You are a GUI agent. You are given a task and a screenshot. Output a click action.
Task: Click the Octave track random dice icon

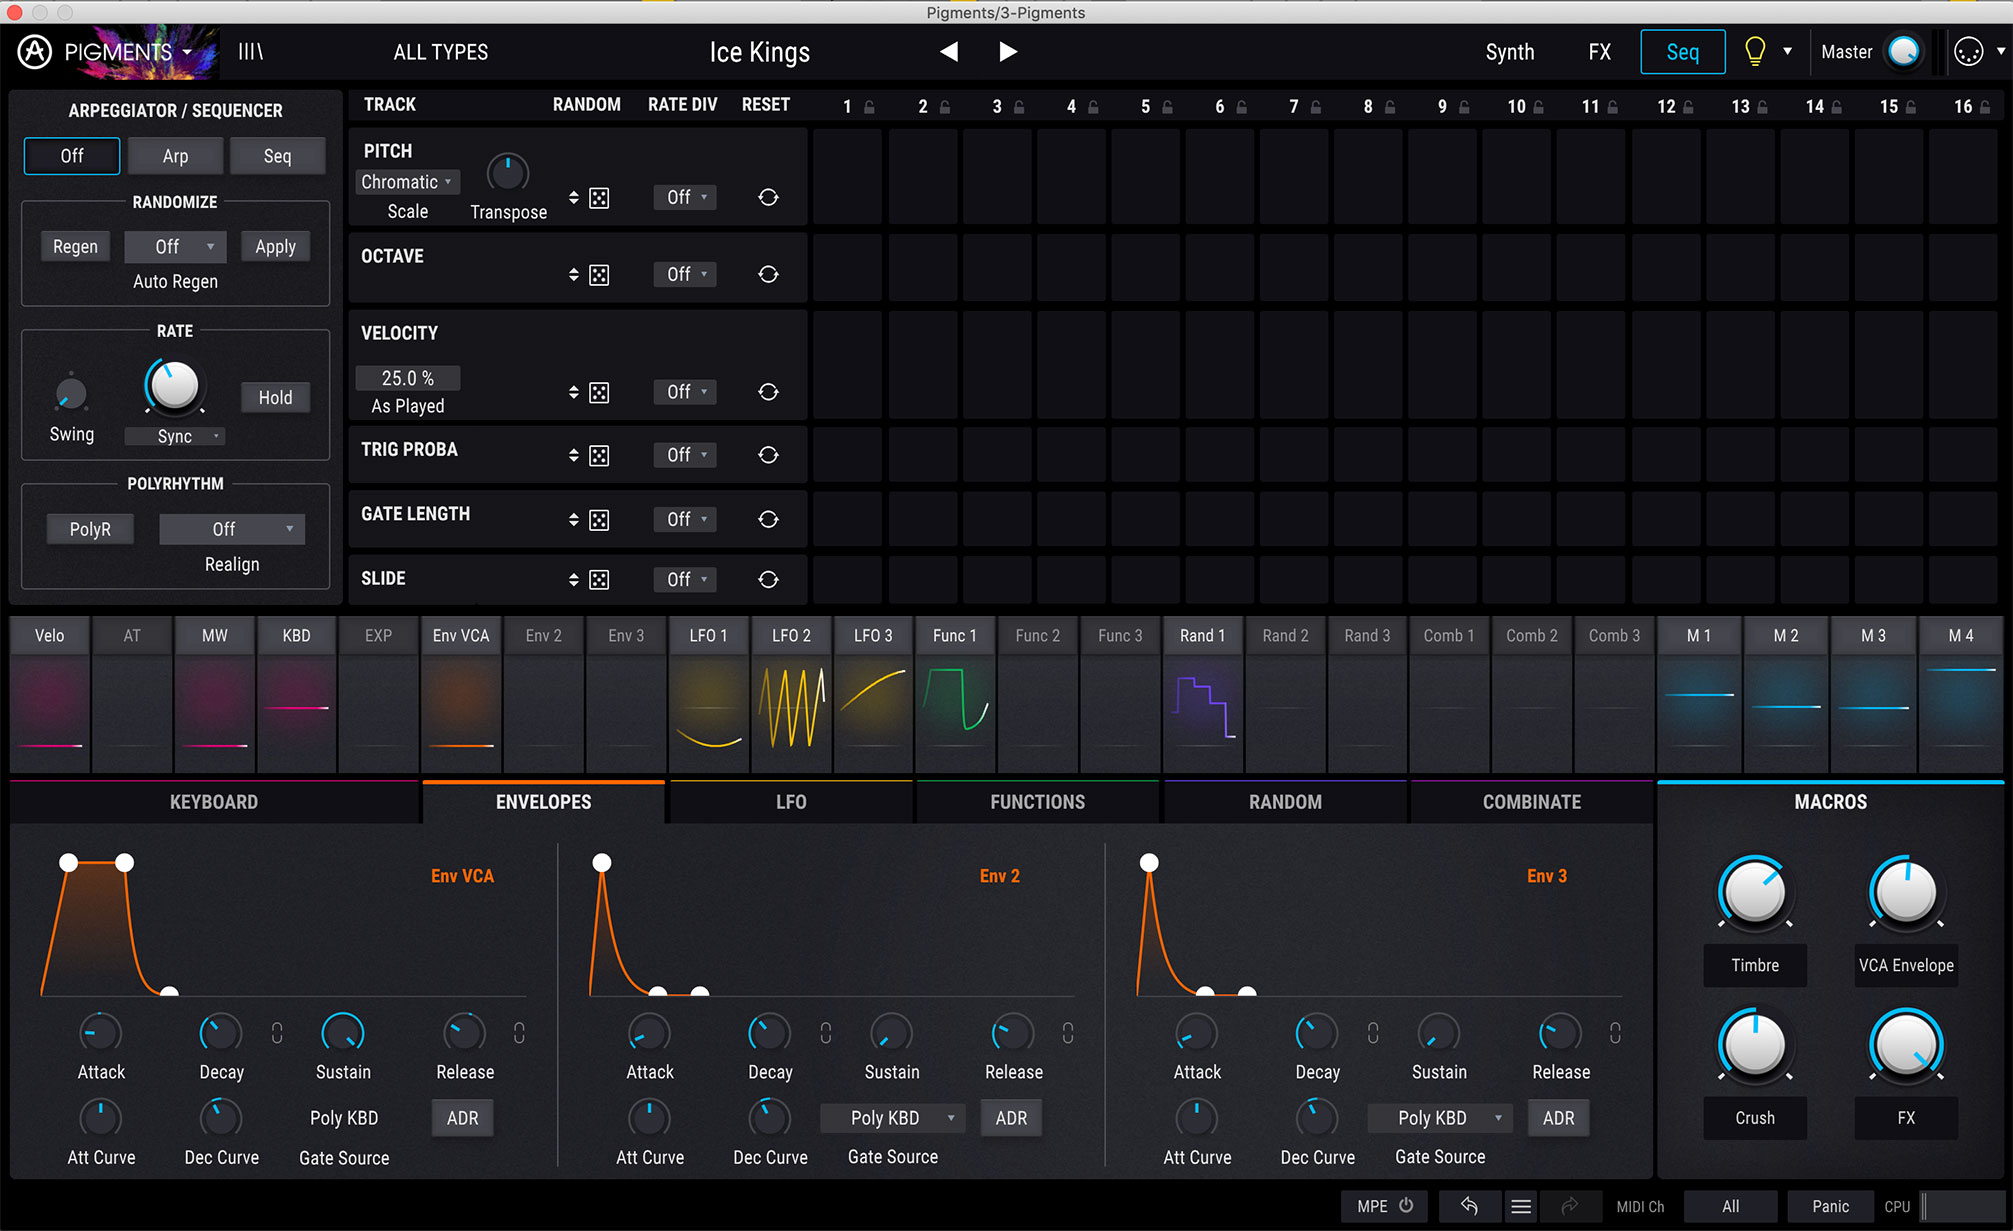pos(599,275)
